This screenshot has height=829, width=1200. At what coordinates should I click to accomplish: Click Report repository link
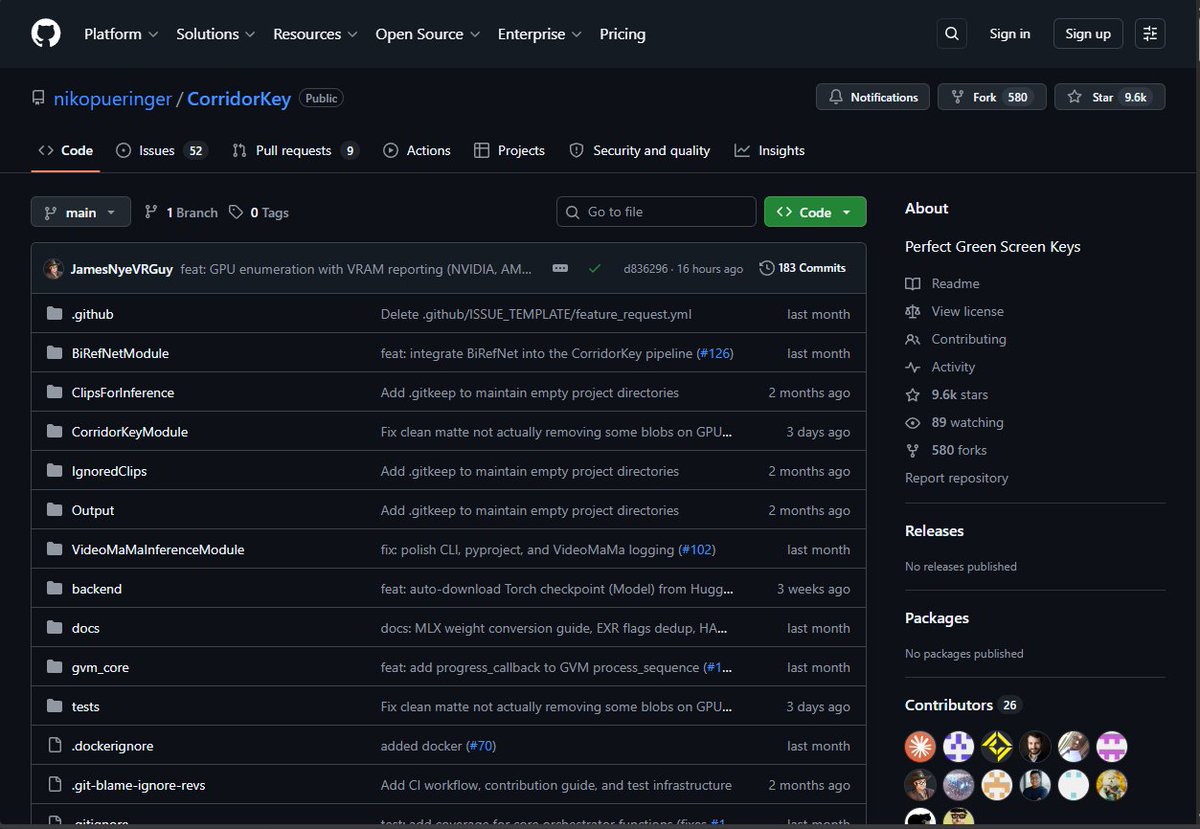(x=957, y=478)
